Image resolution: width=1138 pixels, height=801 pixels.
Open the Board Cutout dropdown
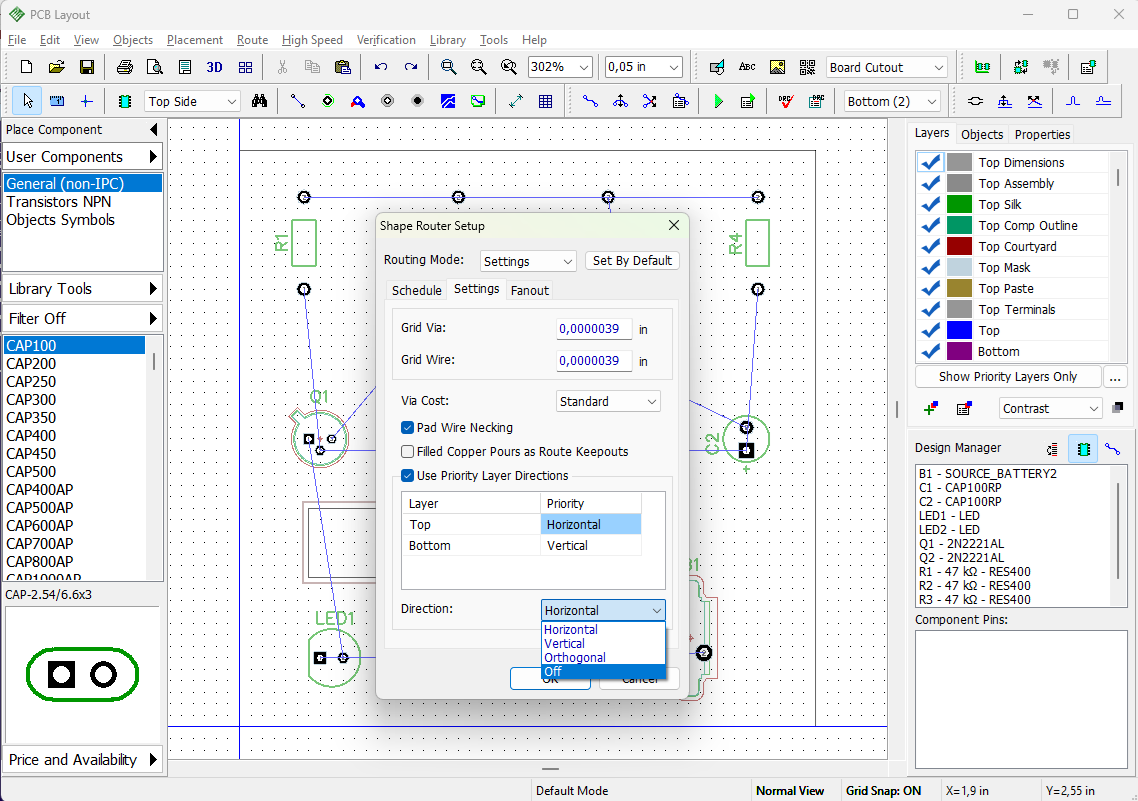(887, 67)
